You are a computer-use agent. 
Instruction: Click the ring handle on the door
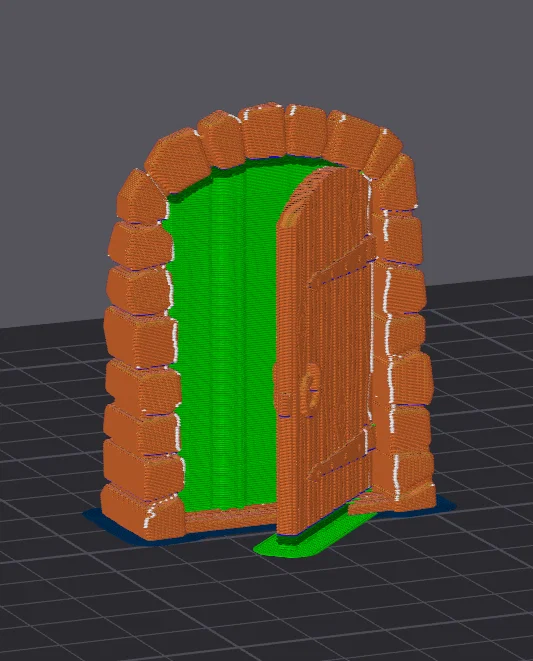click(x=311, y=387)
